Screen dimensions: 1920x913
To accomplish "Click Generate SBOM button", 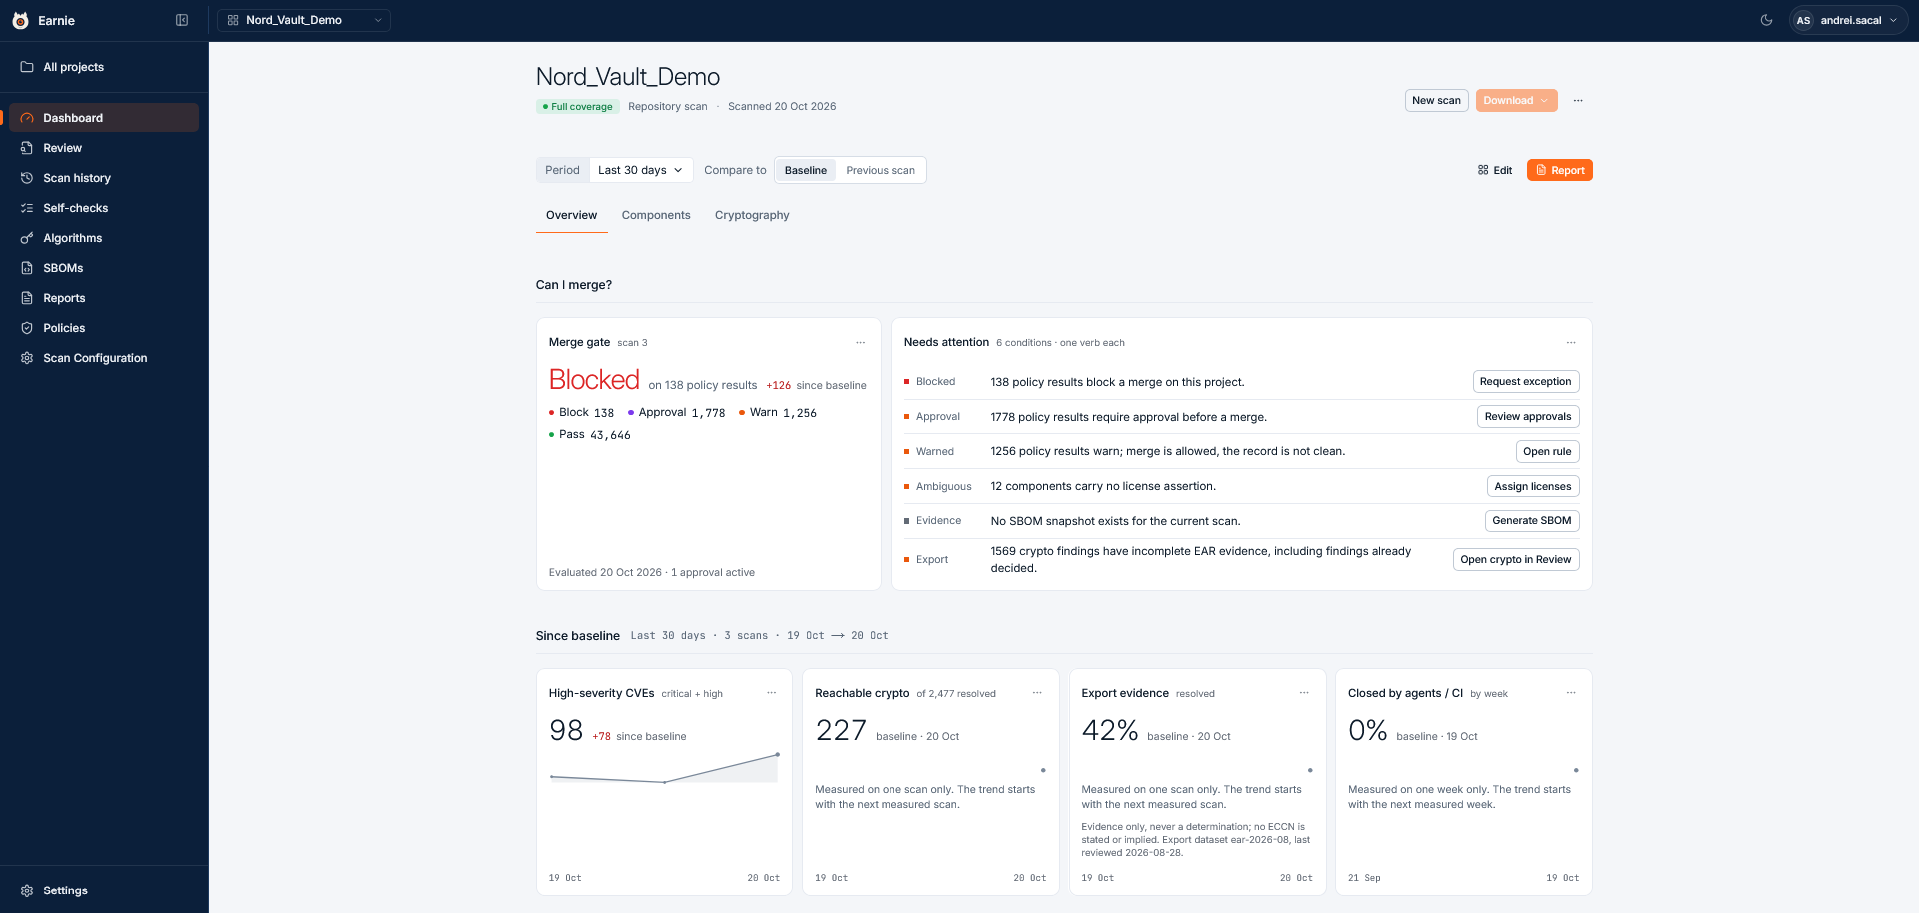I will (x=1532, y=520).
